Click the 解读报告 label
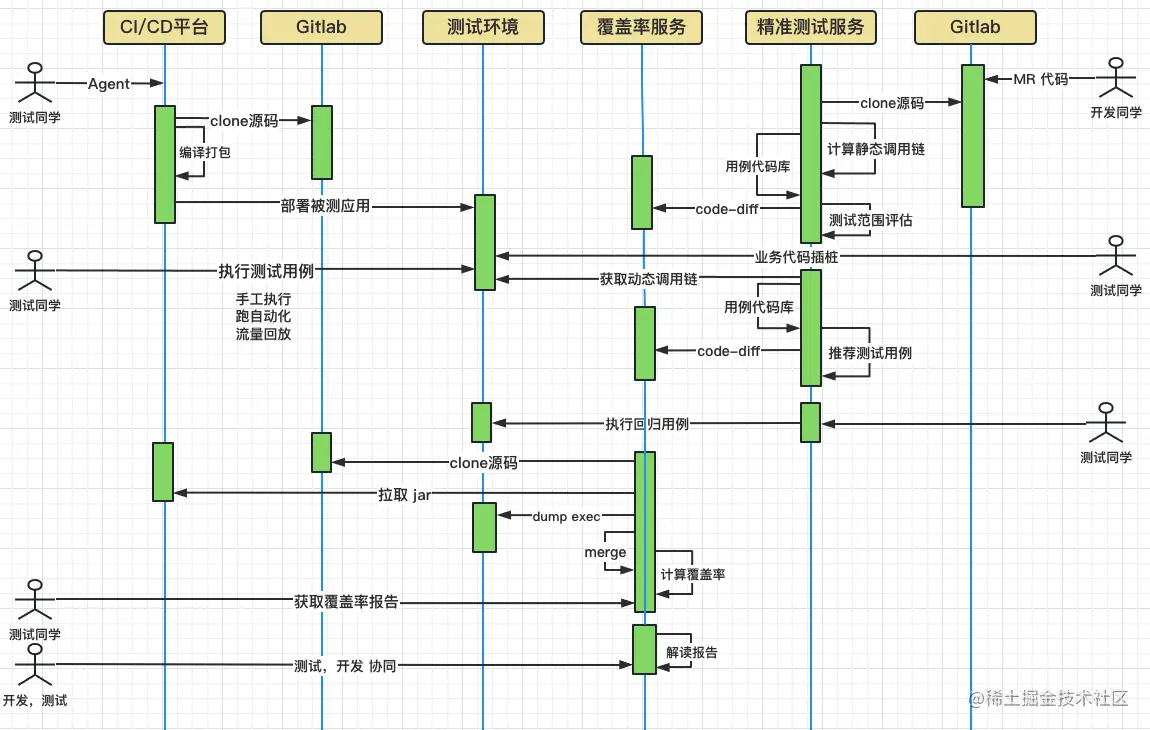1150x730 pixels. (x=692, y=652)
